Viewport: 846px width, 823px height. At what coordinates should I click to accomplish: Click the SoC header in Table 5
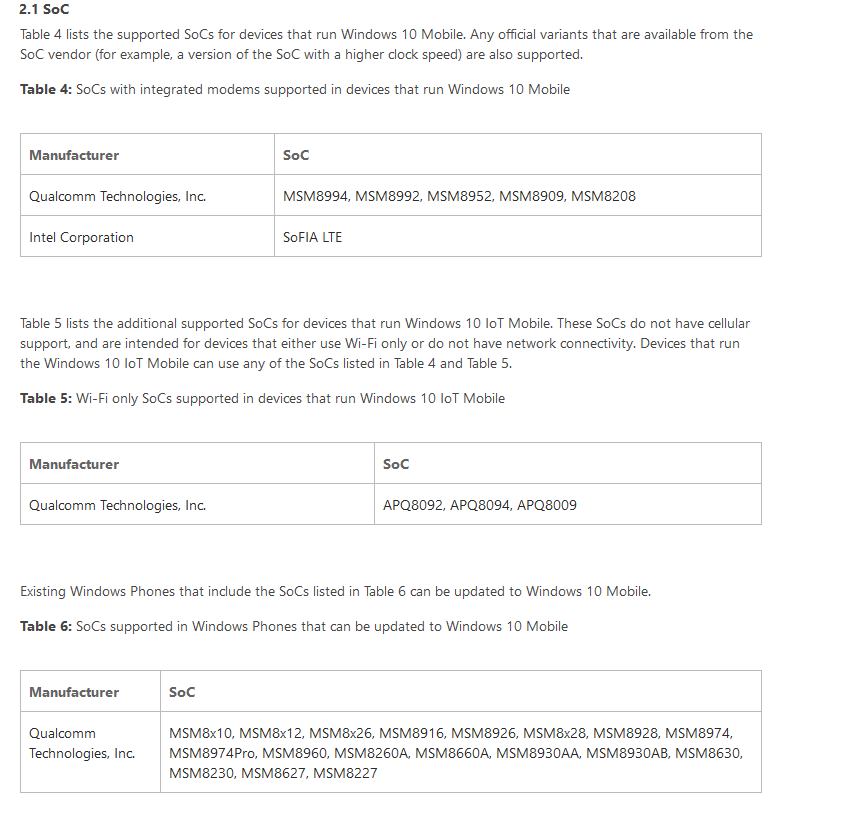tap(568, 463)
